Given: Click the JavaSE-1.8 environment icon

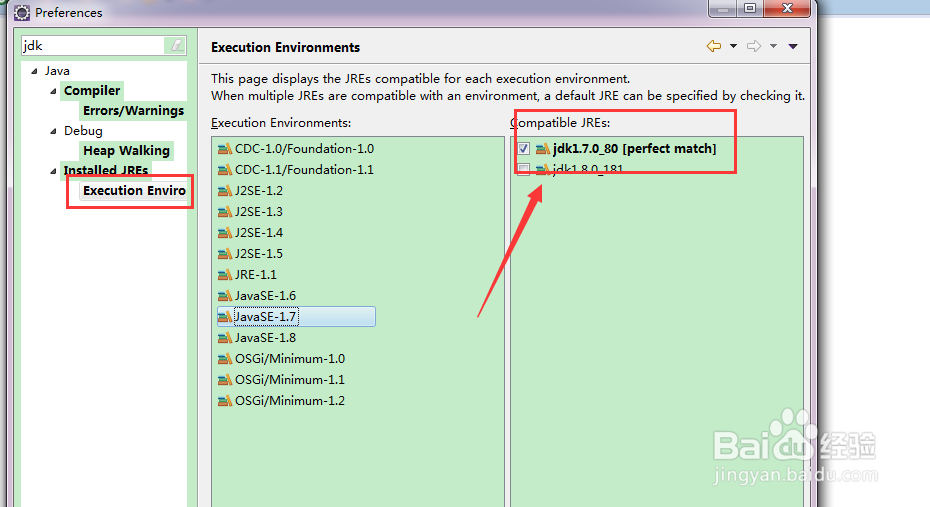Looking at the screenshot, I should 225,338.
